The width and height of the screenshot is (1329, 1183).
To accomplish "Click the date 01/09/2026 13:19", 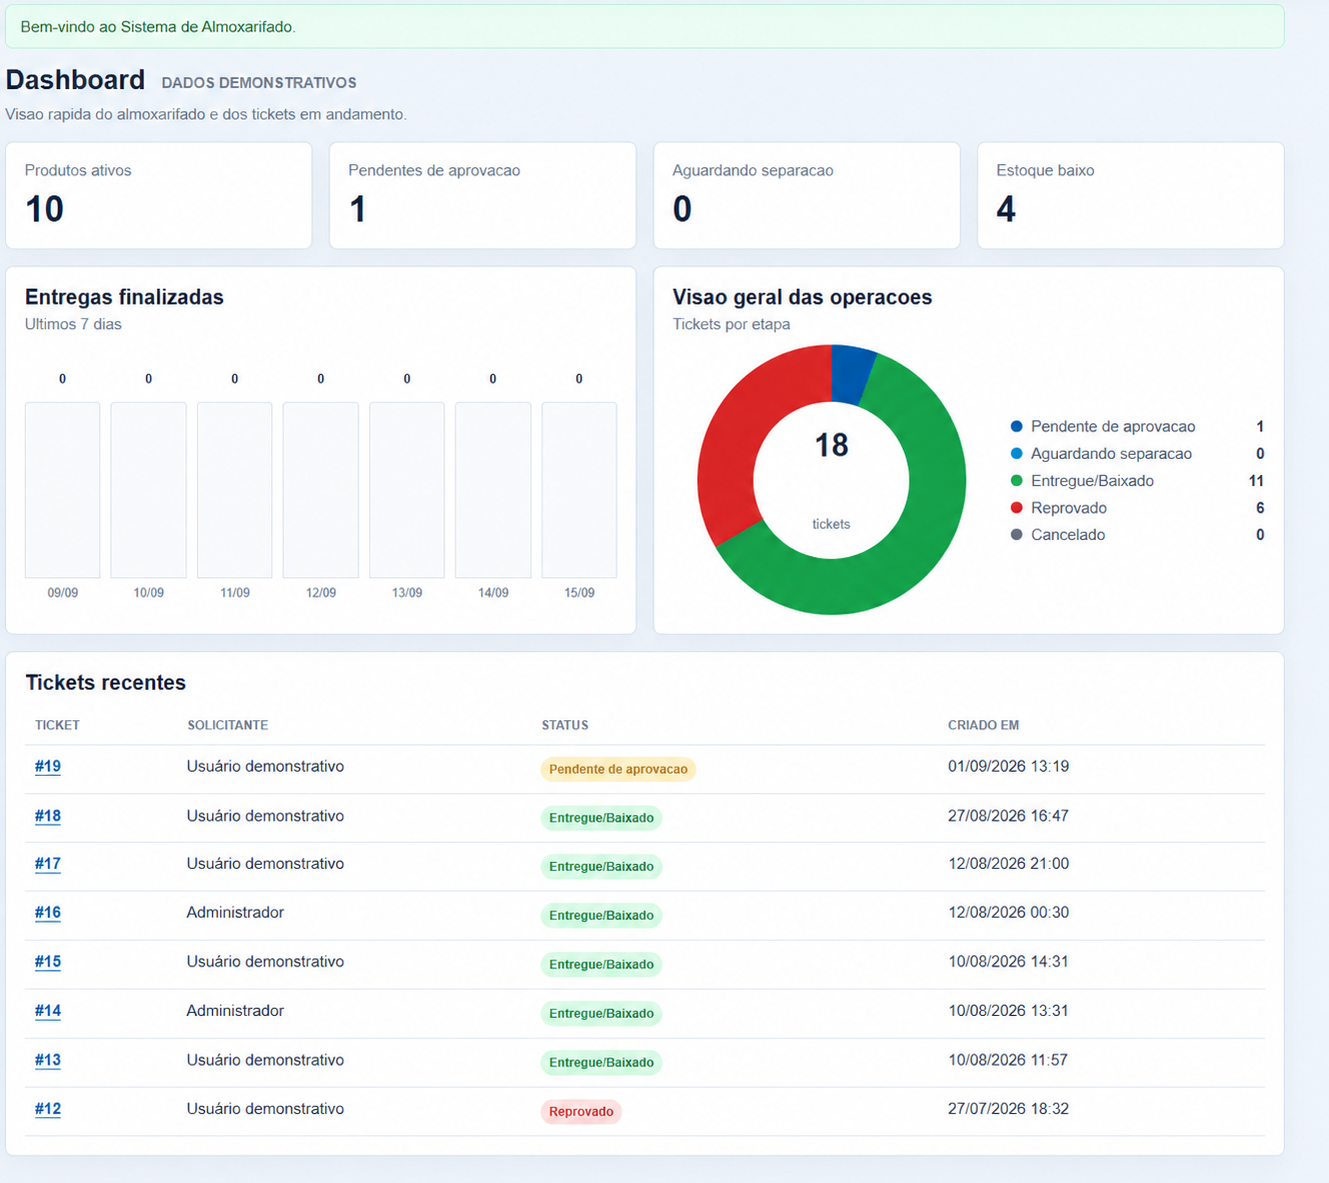I will [x=1008, y=767].
